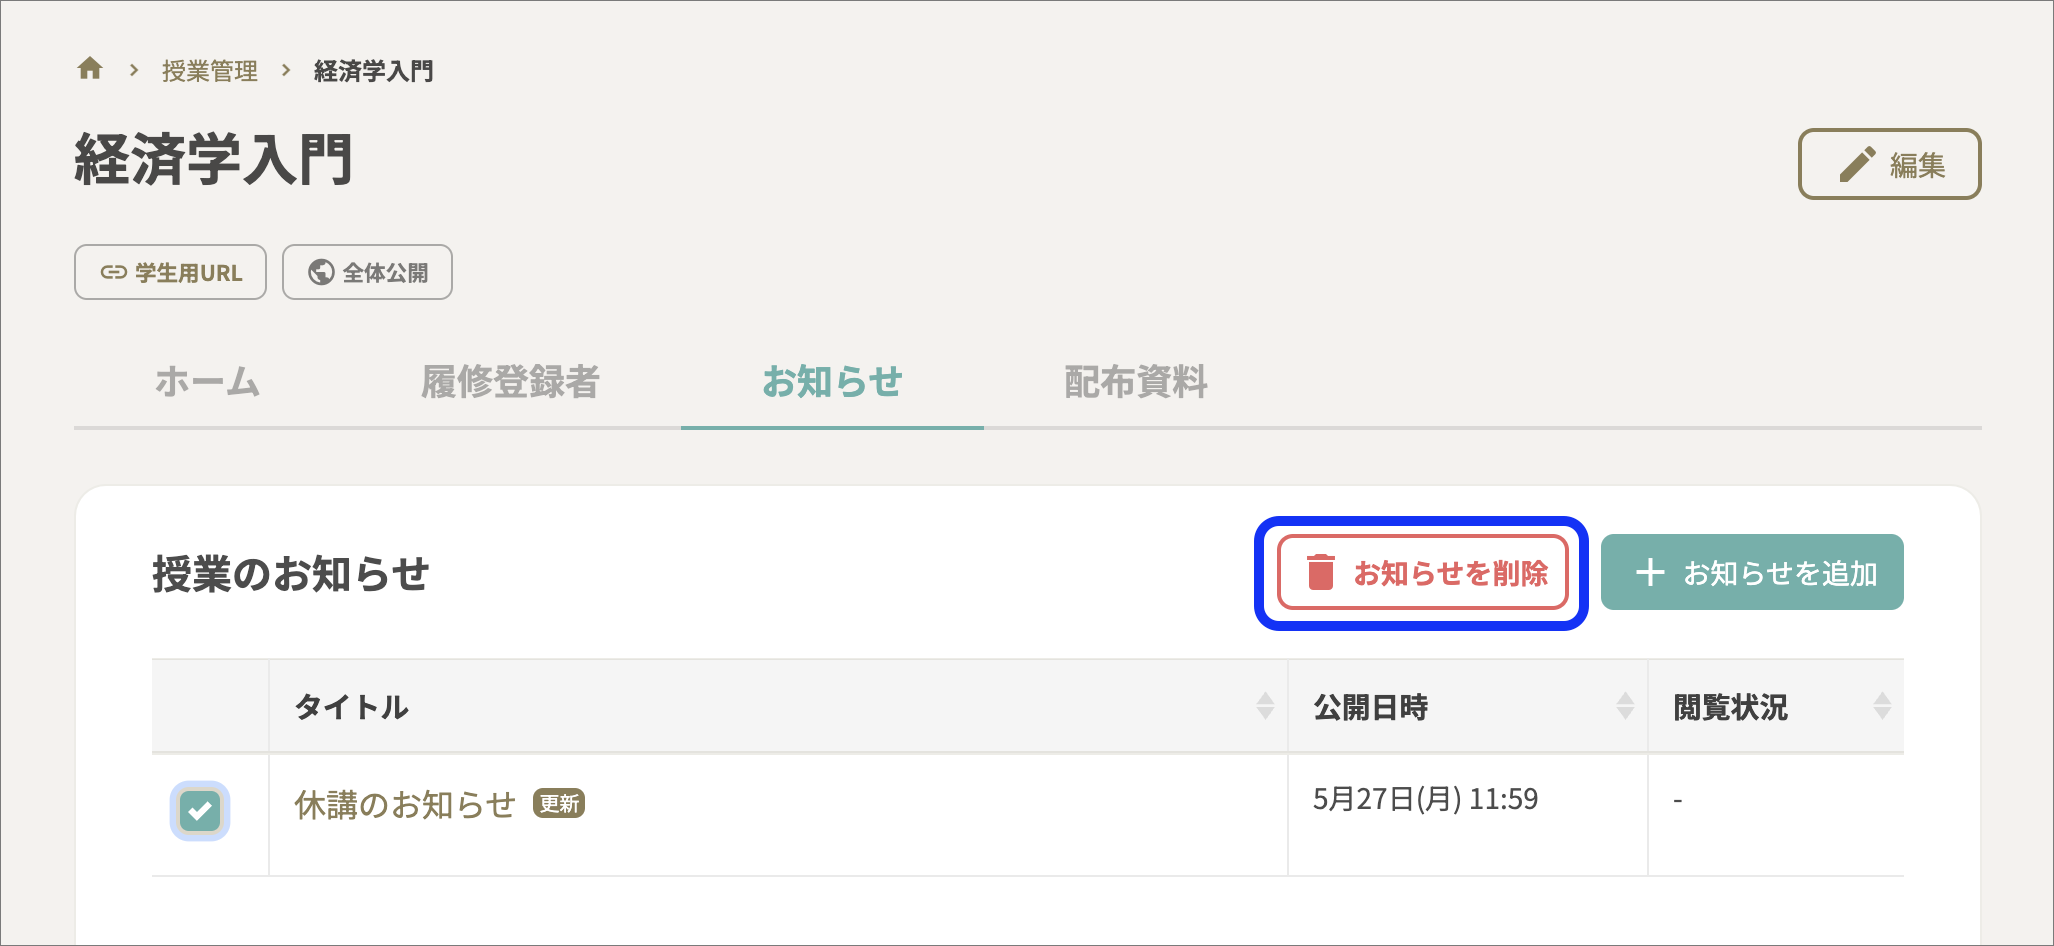The height and width of the screenshot is (946, 2054).
Task: Click the trash icon for お知らせを削除
Action: coord(1321,572)
